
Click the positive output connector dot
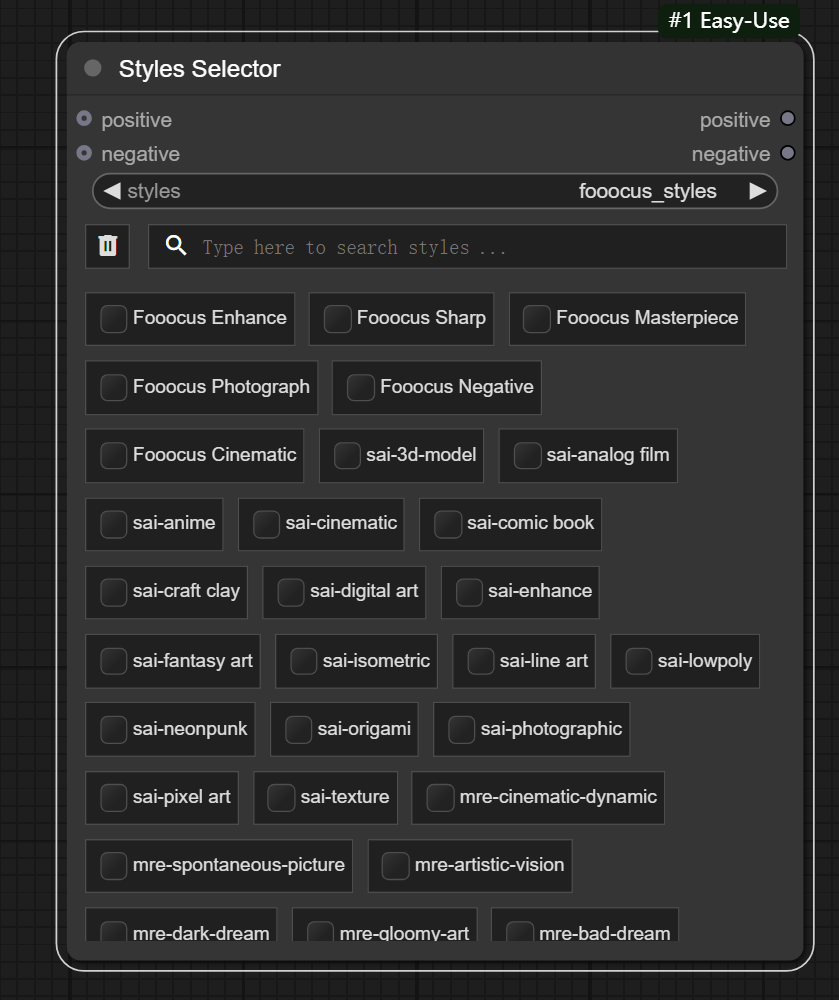(787, 119)
